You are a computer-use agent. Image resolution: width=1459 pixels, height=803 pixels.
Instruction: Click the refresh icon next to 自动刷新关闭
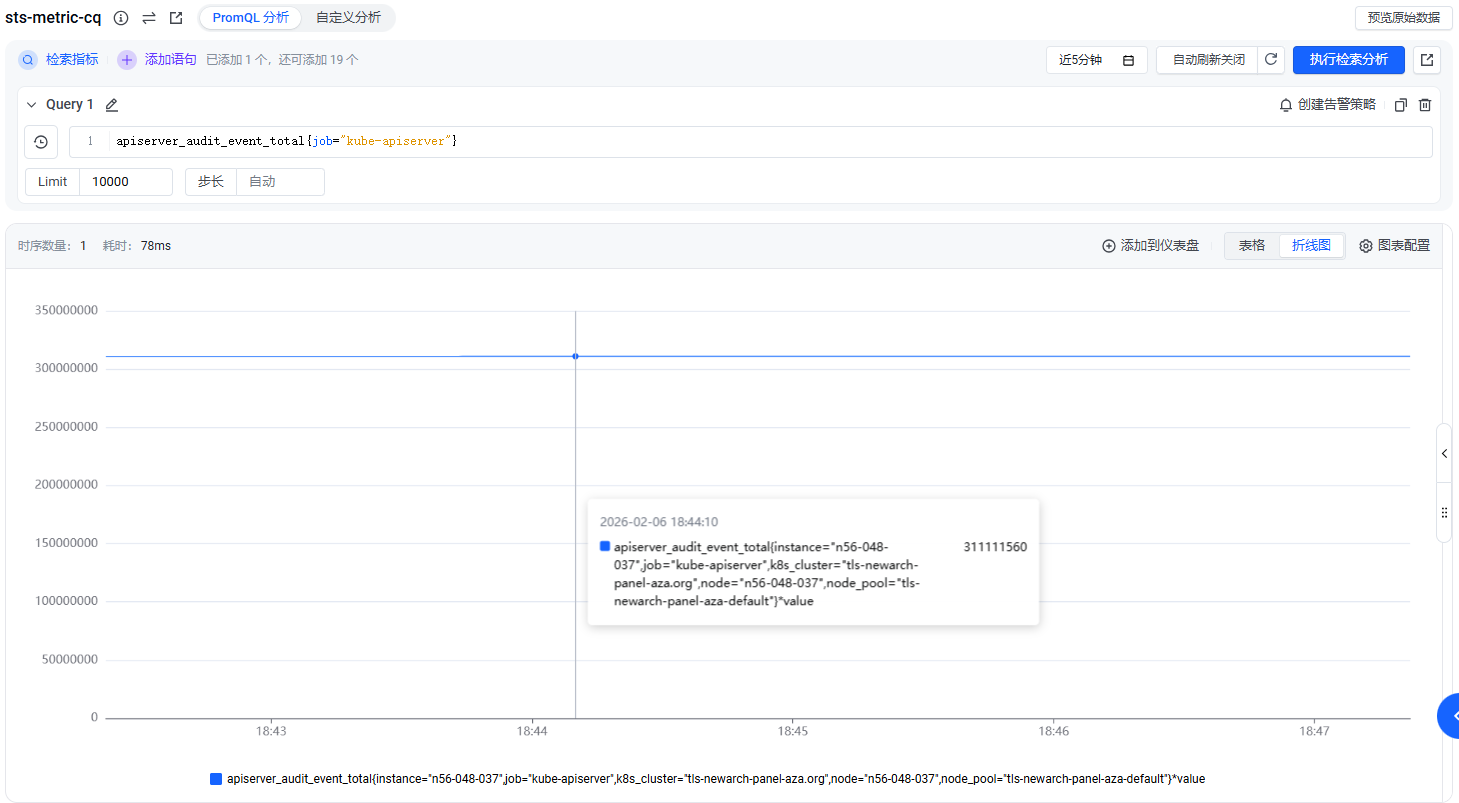click(1271, 59)
